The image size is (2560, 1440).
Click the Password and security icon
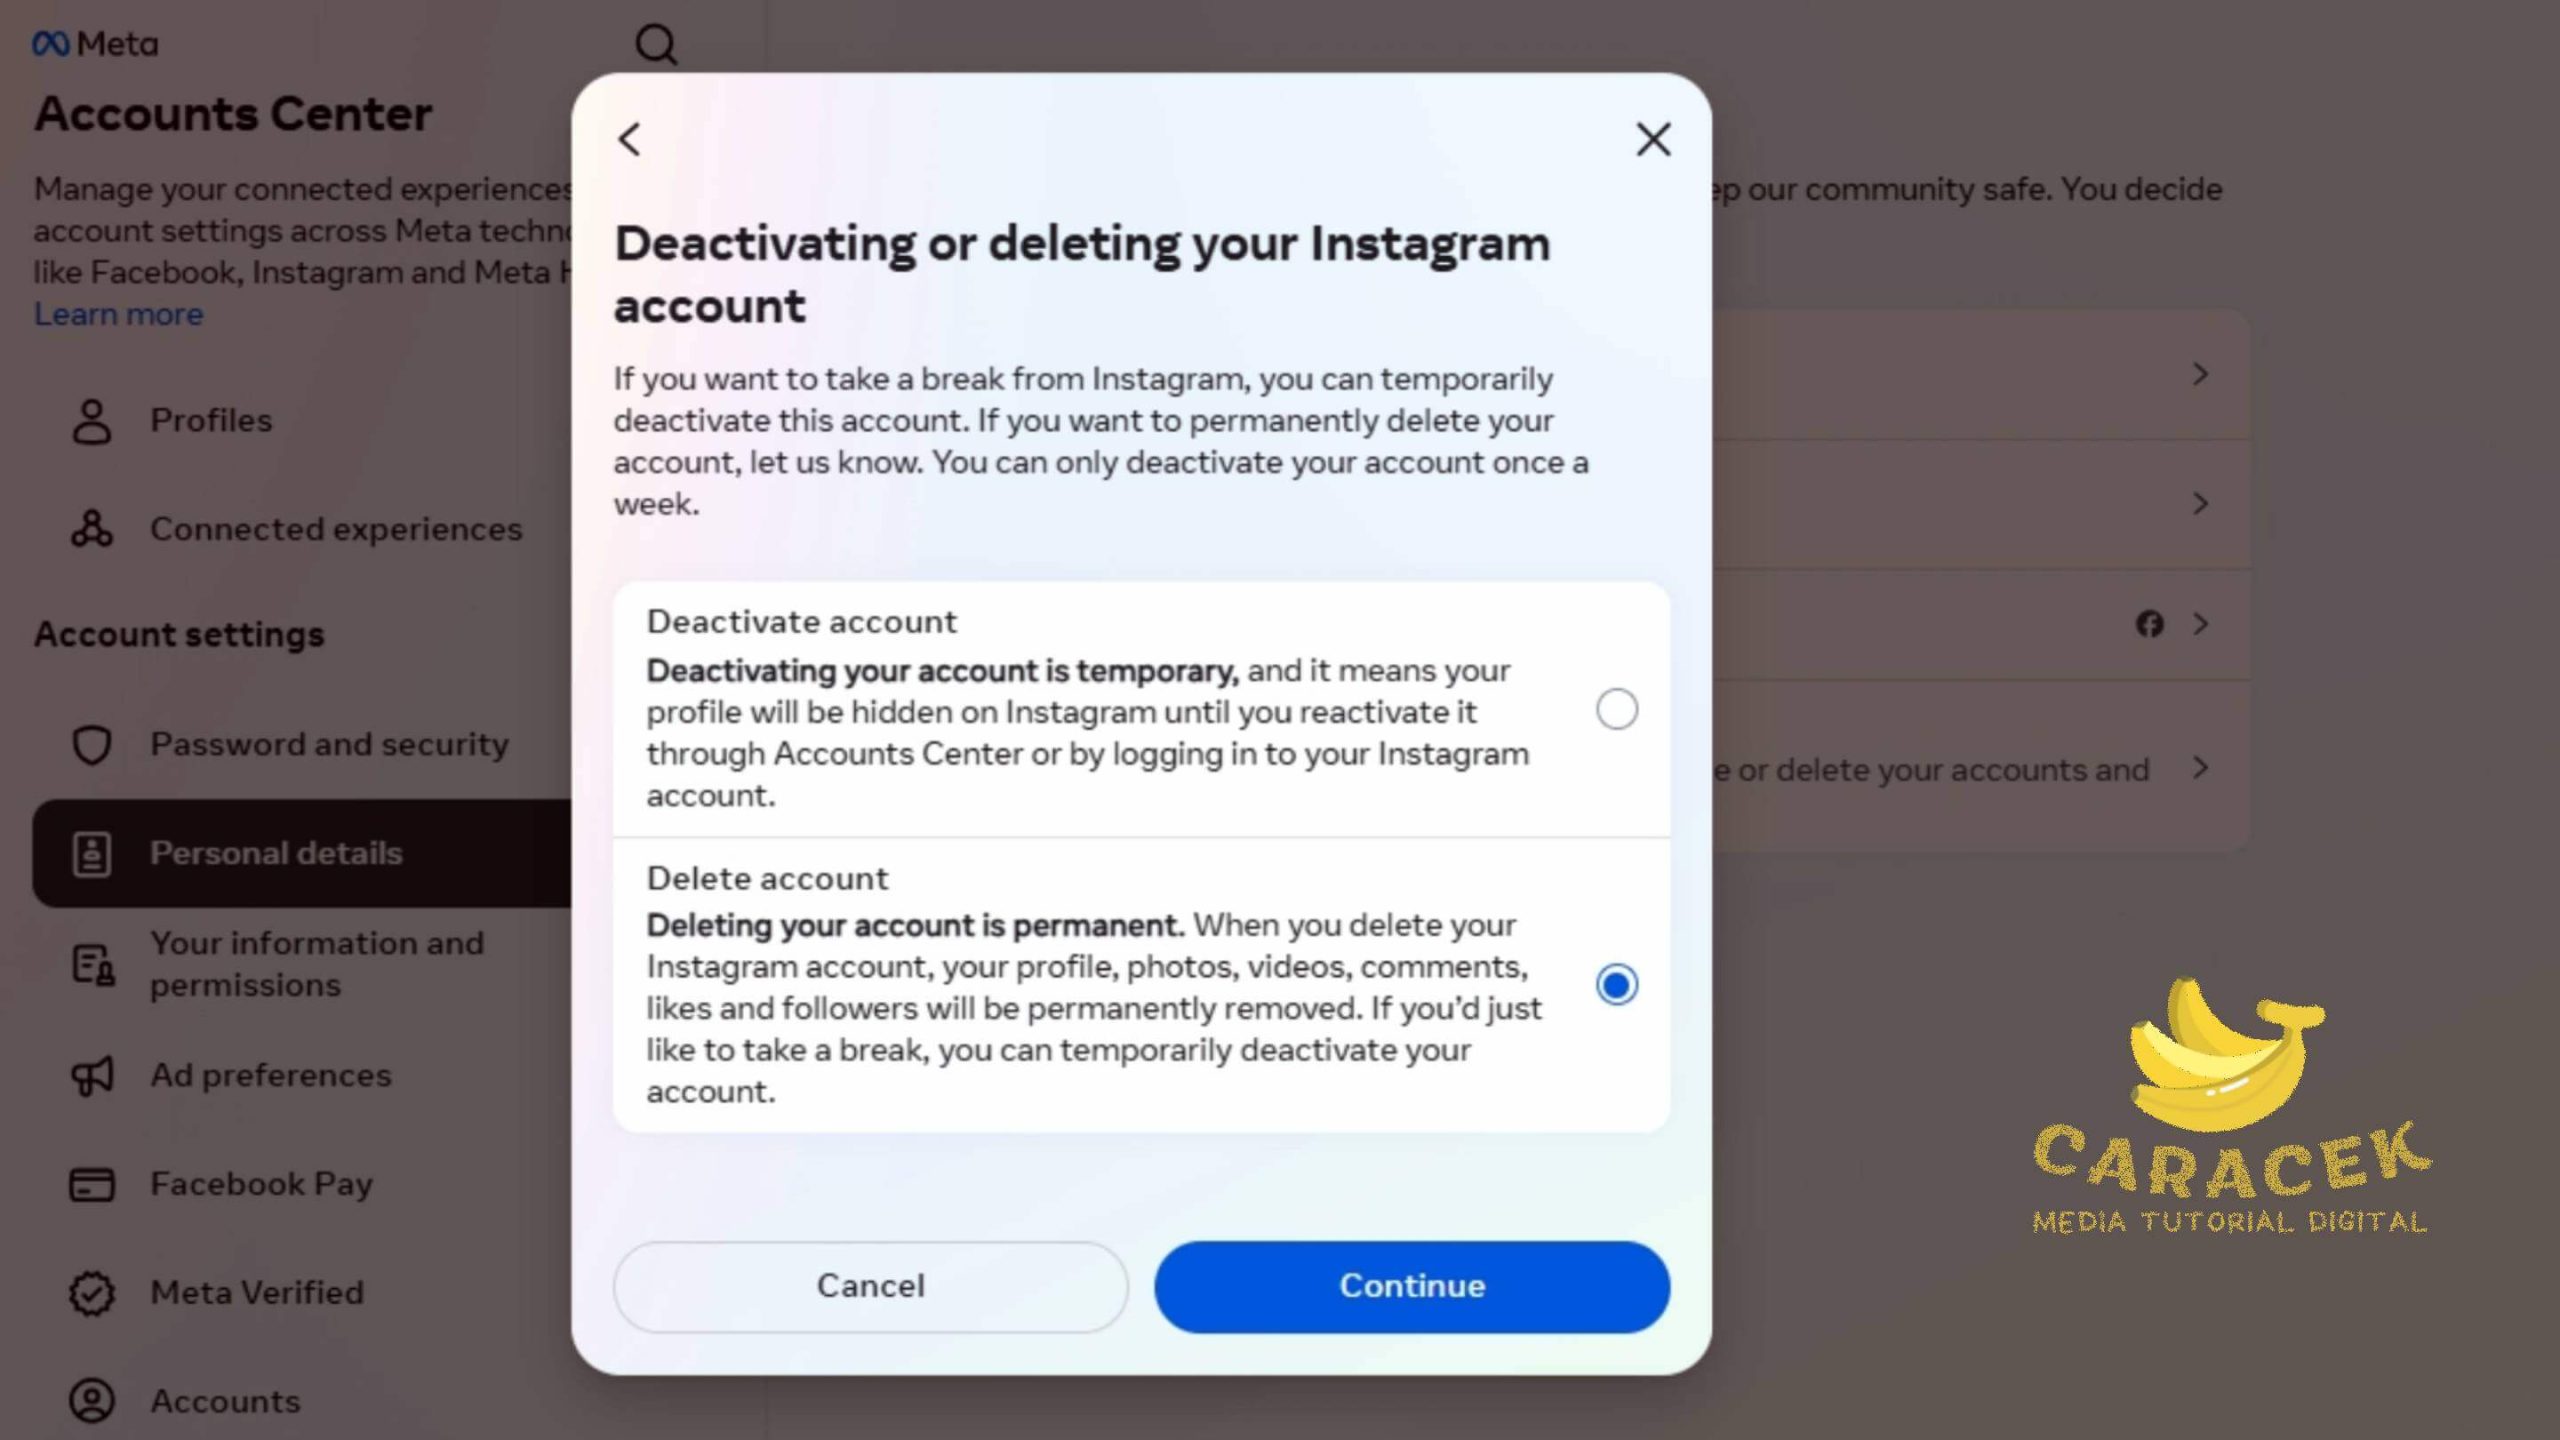[91, 744]
